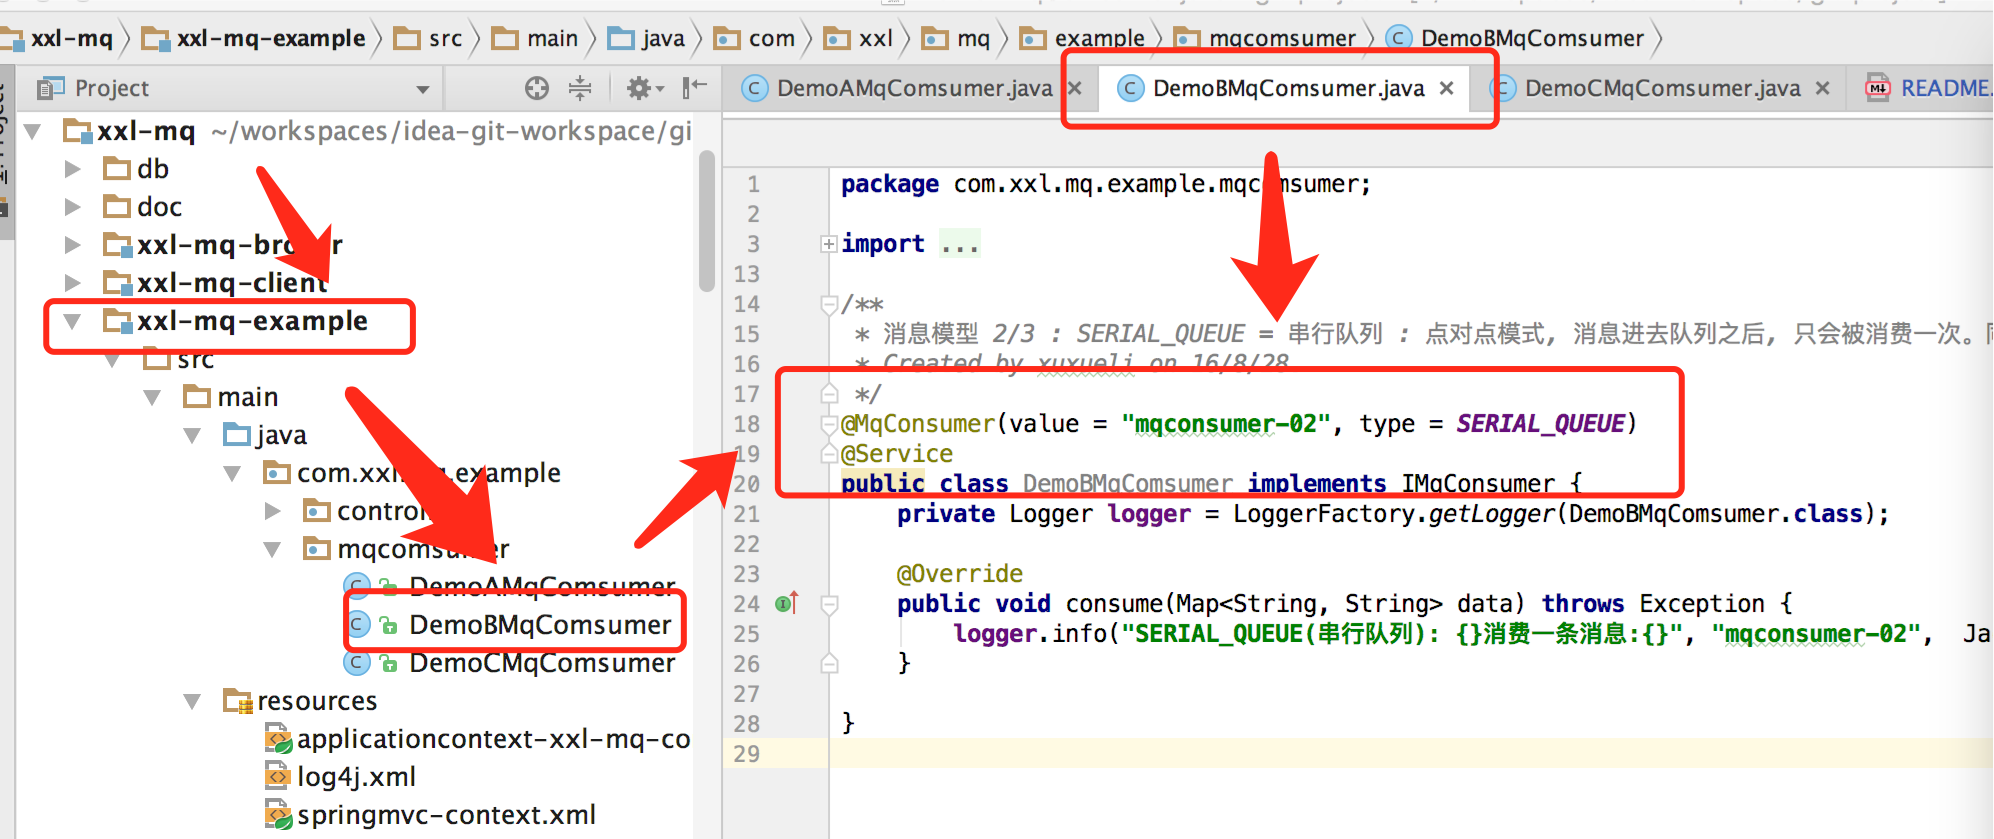Viewport: 1994px width, 839px height.
Task: Open log4j.xml file
Action: [x=340, y=777]
